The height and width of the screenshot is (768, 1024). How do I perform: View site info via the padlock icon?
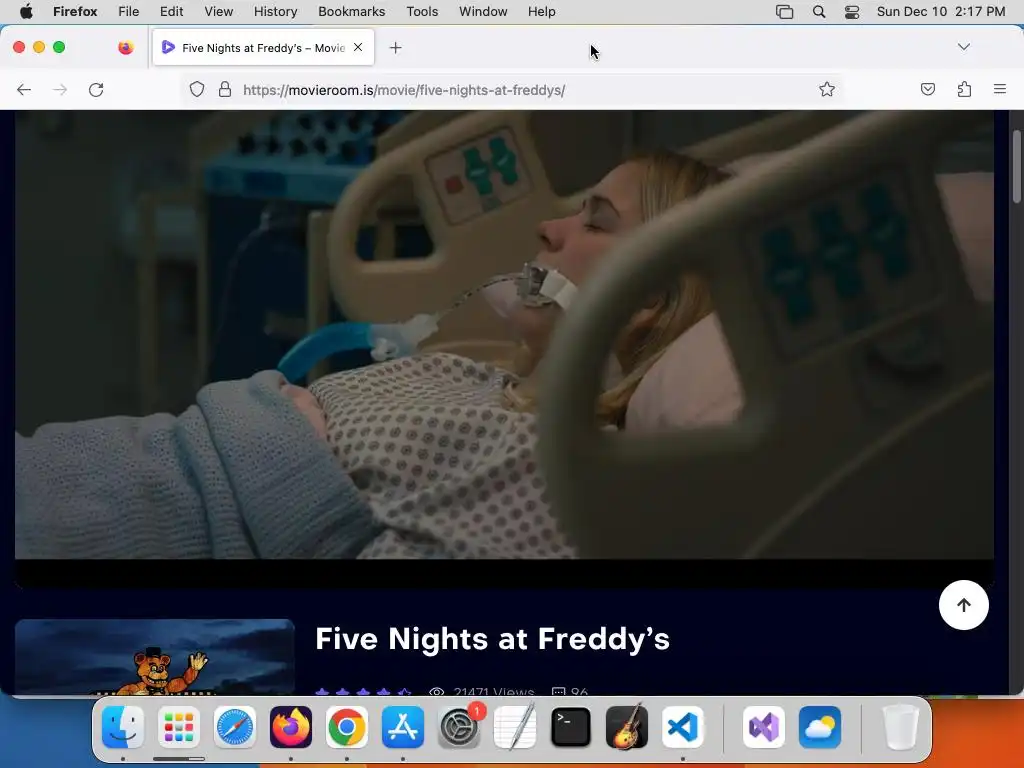(x=225, y=89)
